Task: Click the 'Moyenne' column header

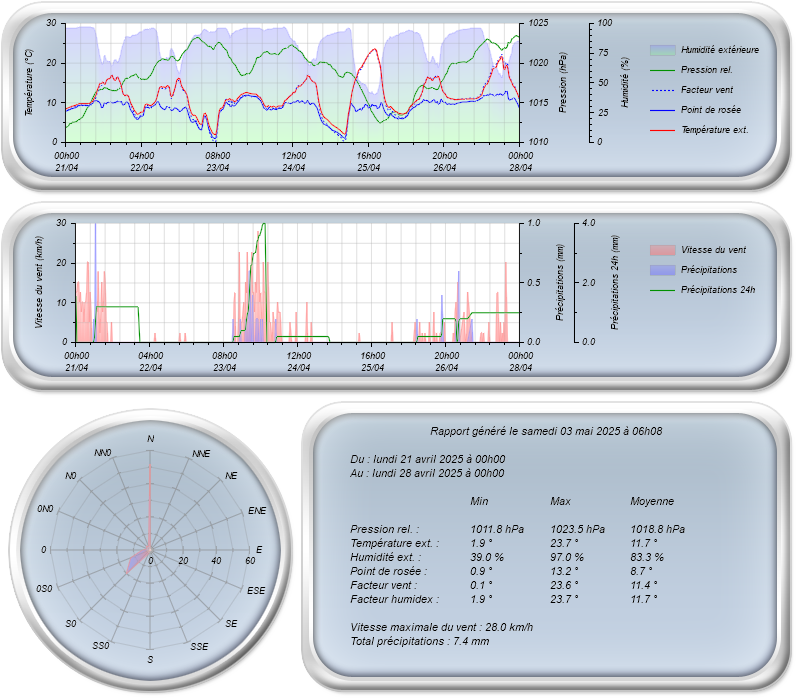Action: coord(652,502)
